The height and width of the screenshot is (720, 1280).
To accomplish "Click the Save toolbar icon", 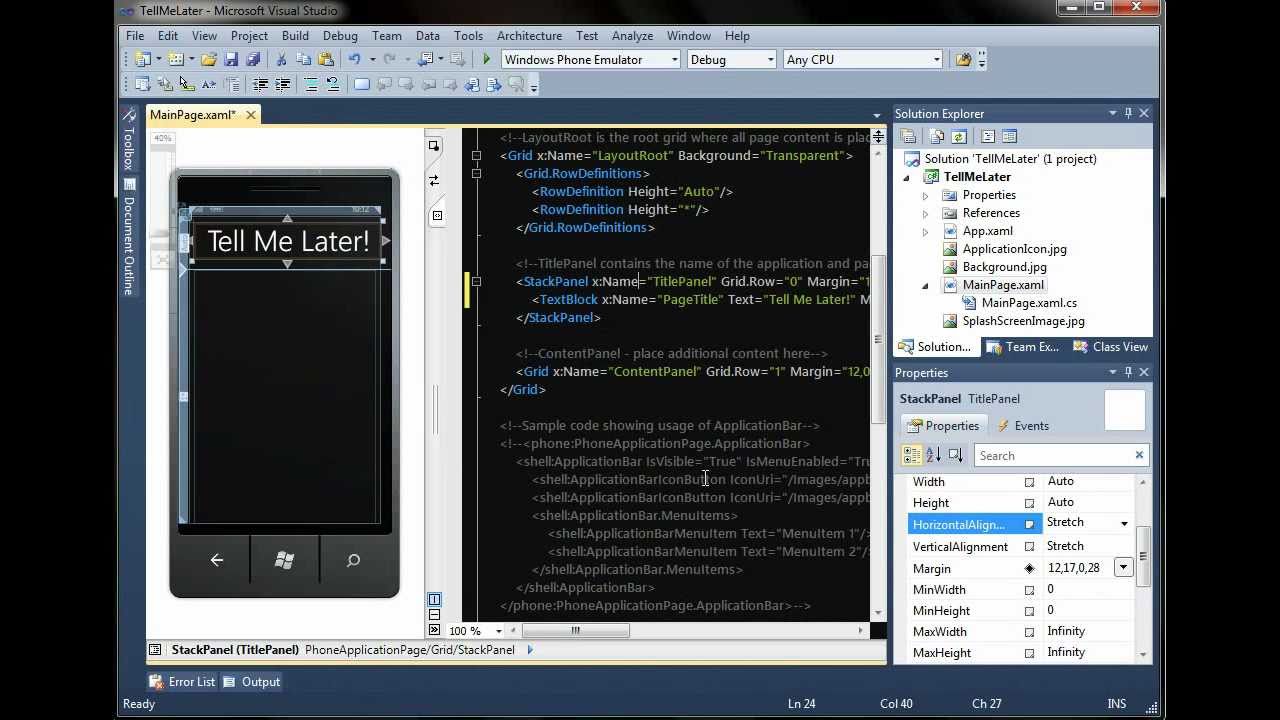I will (x=231, y=60).
